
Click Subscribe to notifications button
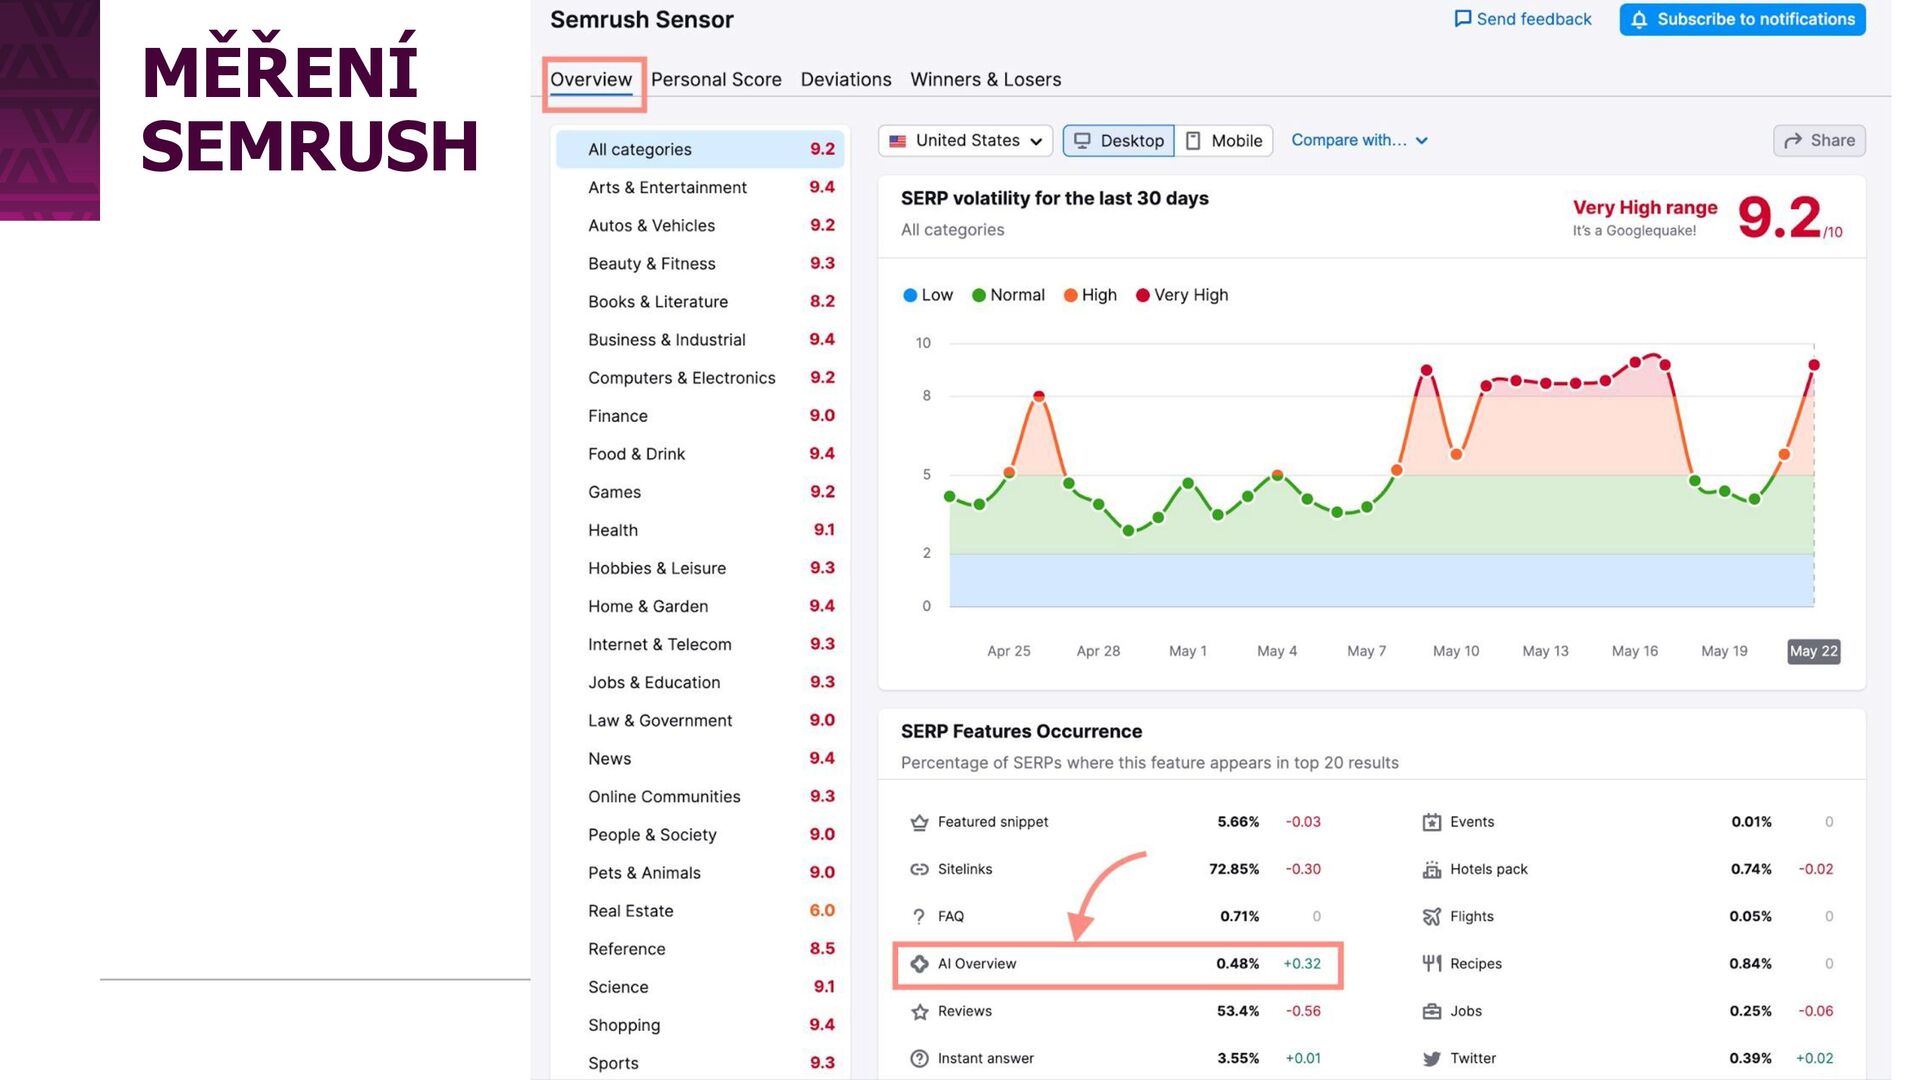[1742, 19]
